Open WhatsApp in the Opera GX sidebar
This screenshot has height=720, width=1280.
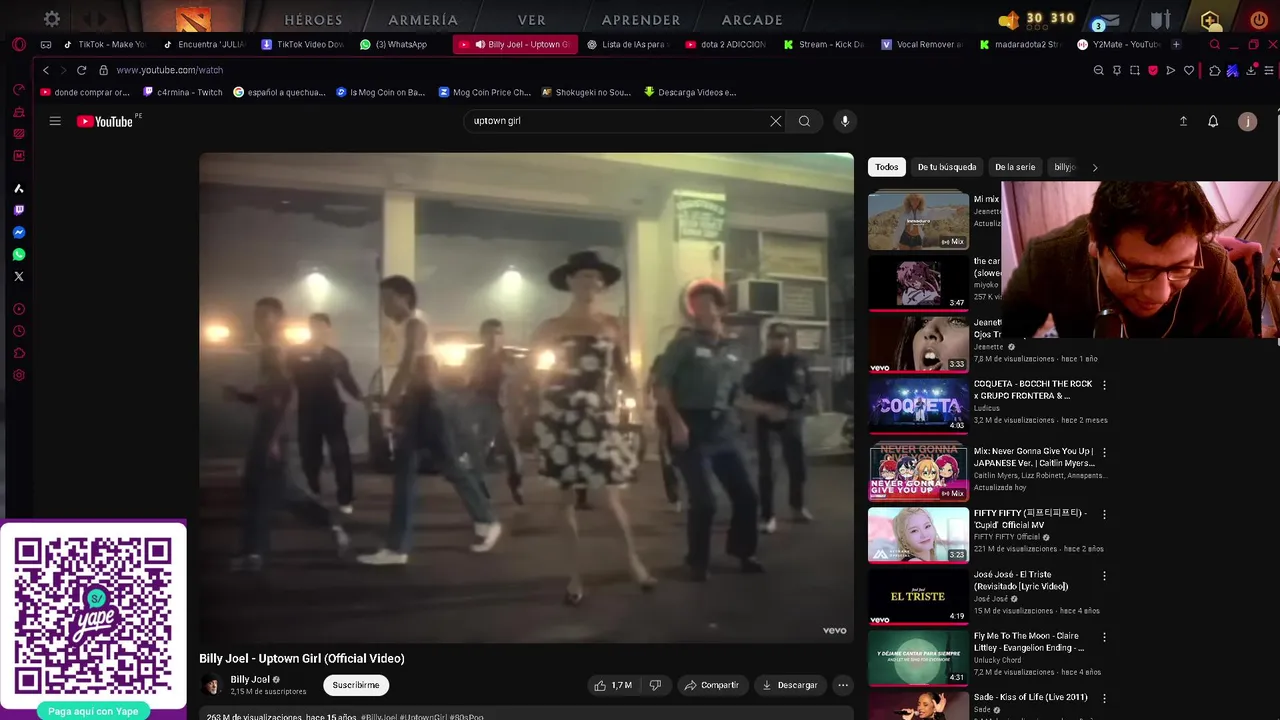[18, 254]
